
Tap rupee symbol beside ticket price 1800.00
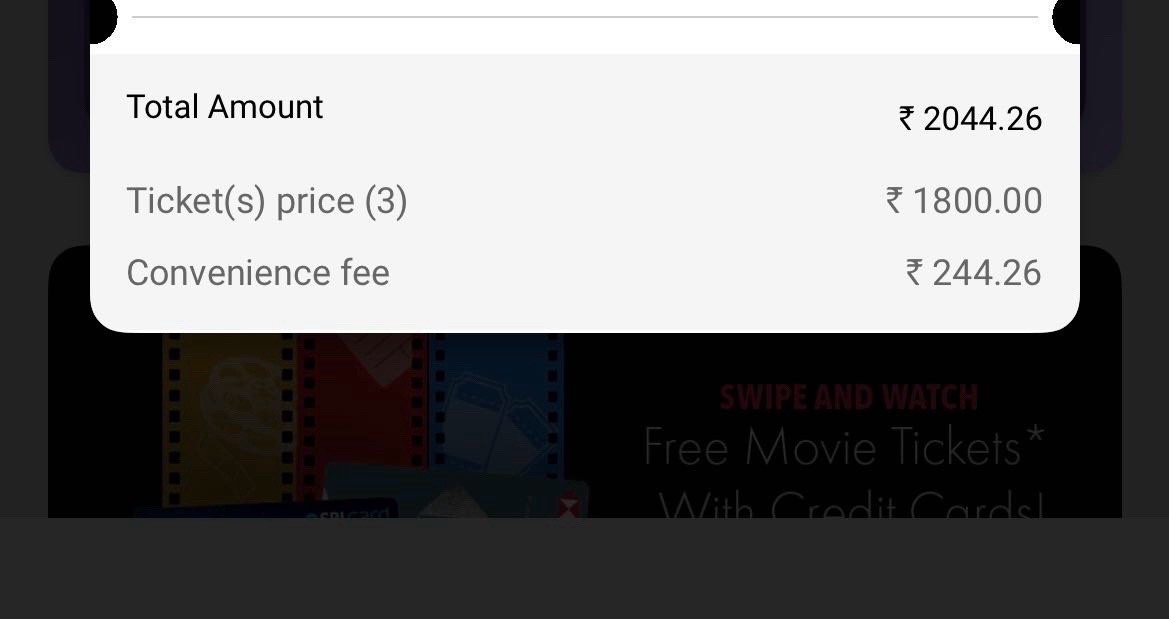[x=895, y=201]
